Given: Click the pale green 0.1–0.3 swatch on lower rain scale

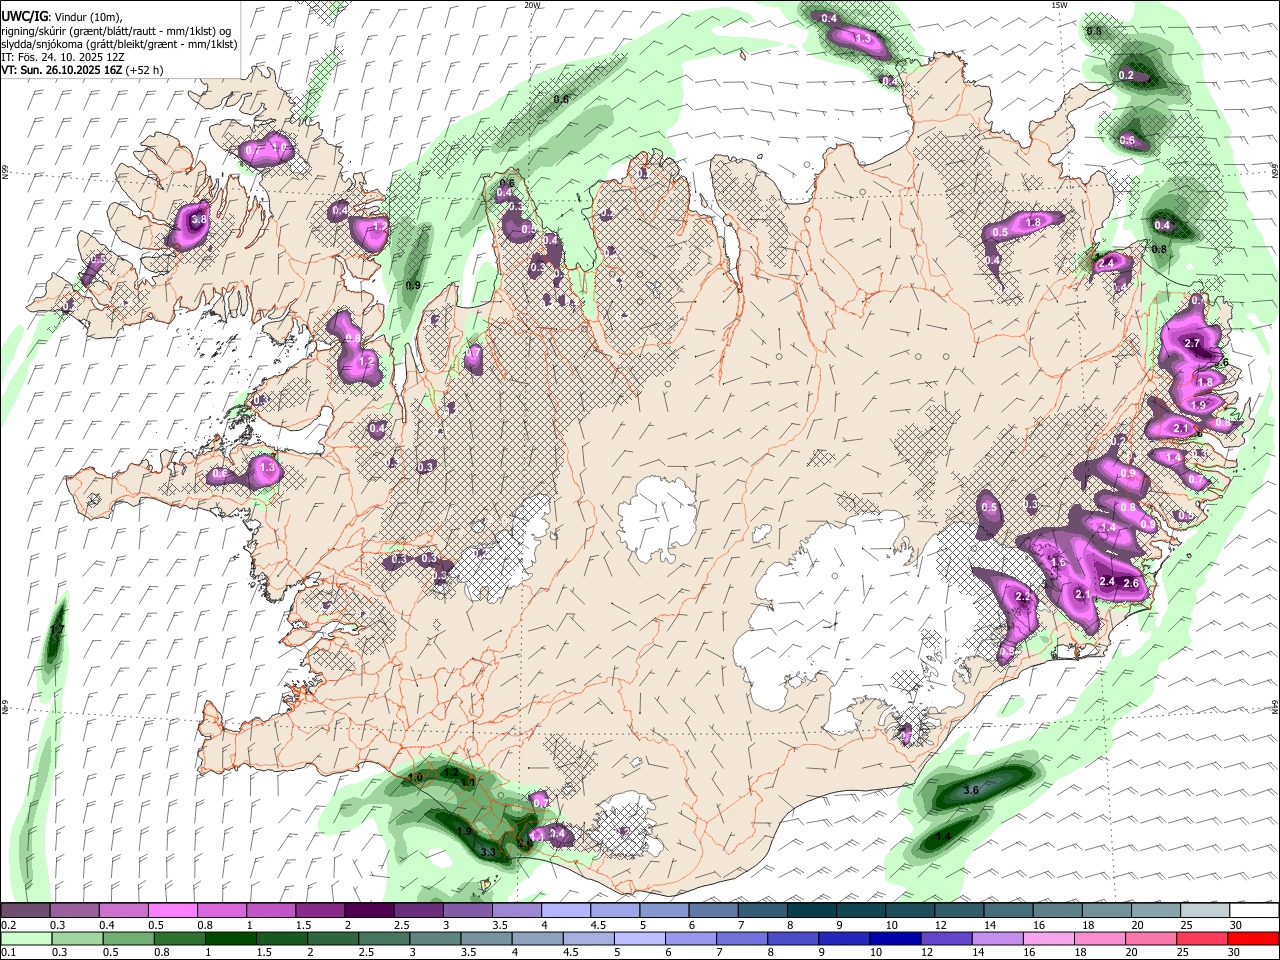Looking at the screenshot, I should pos(26,938).
